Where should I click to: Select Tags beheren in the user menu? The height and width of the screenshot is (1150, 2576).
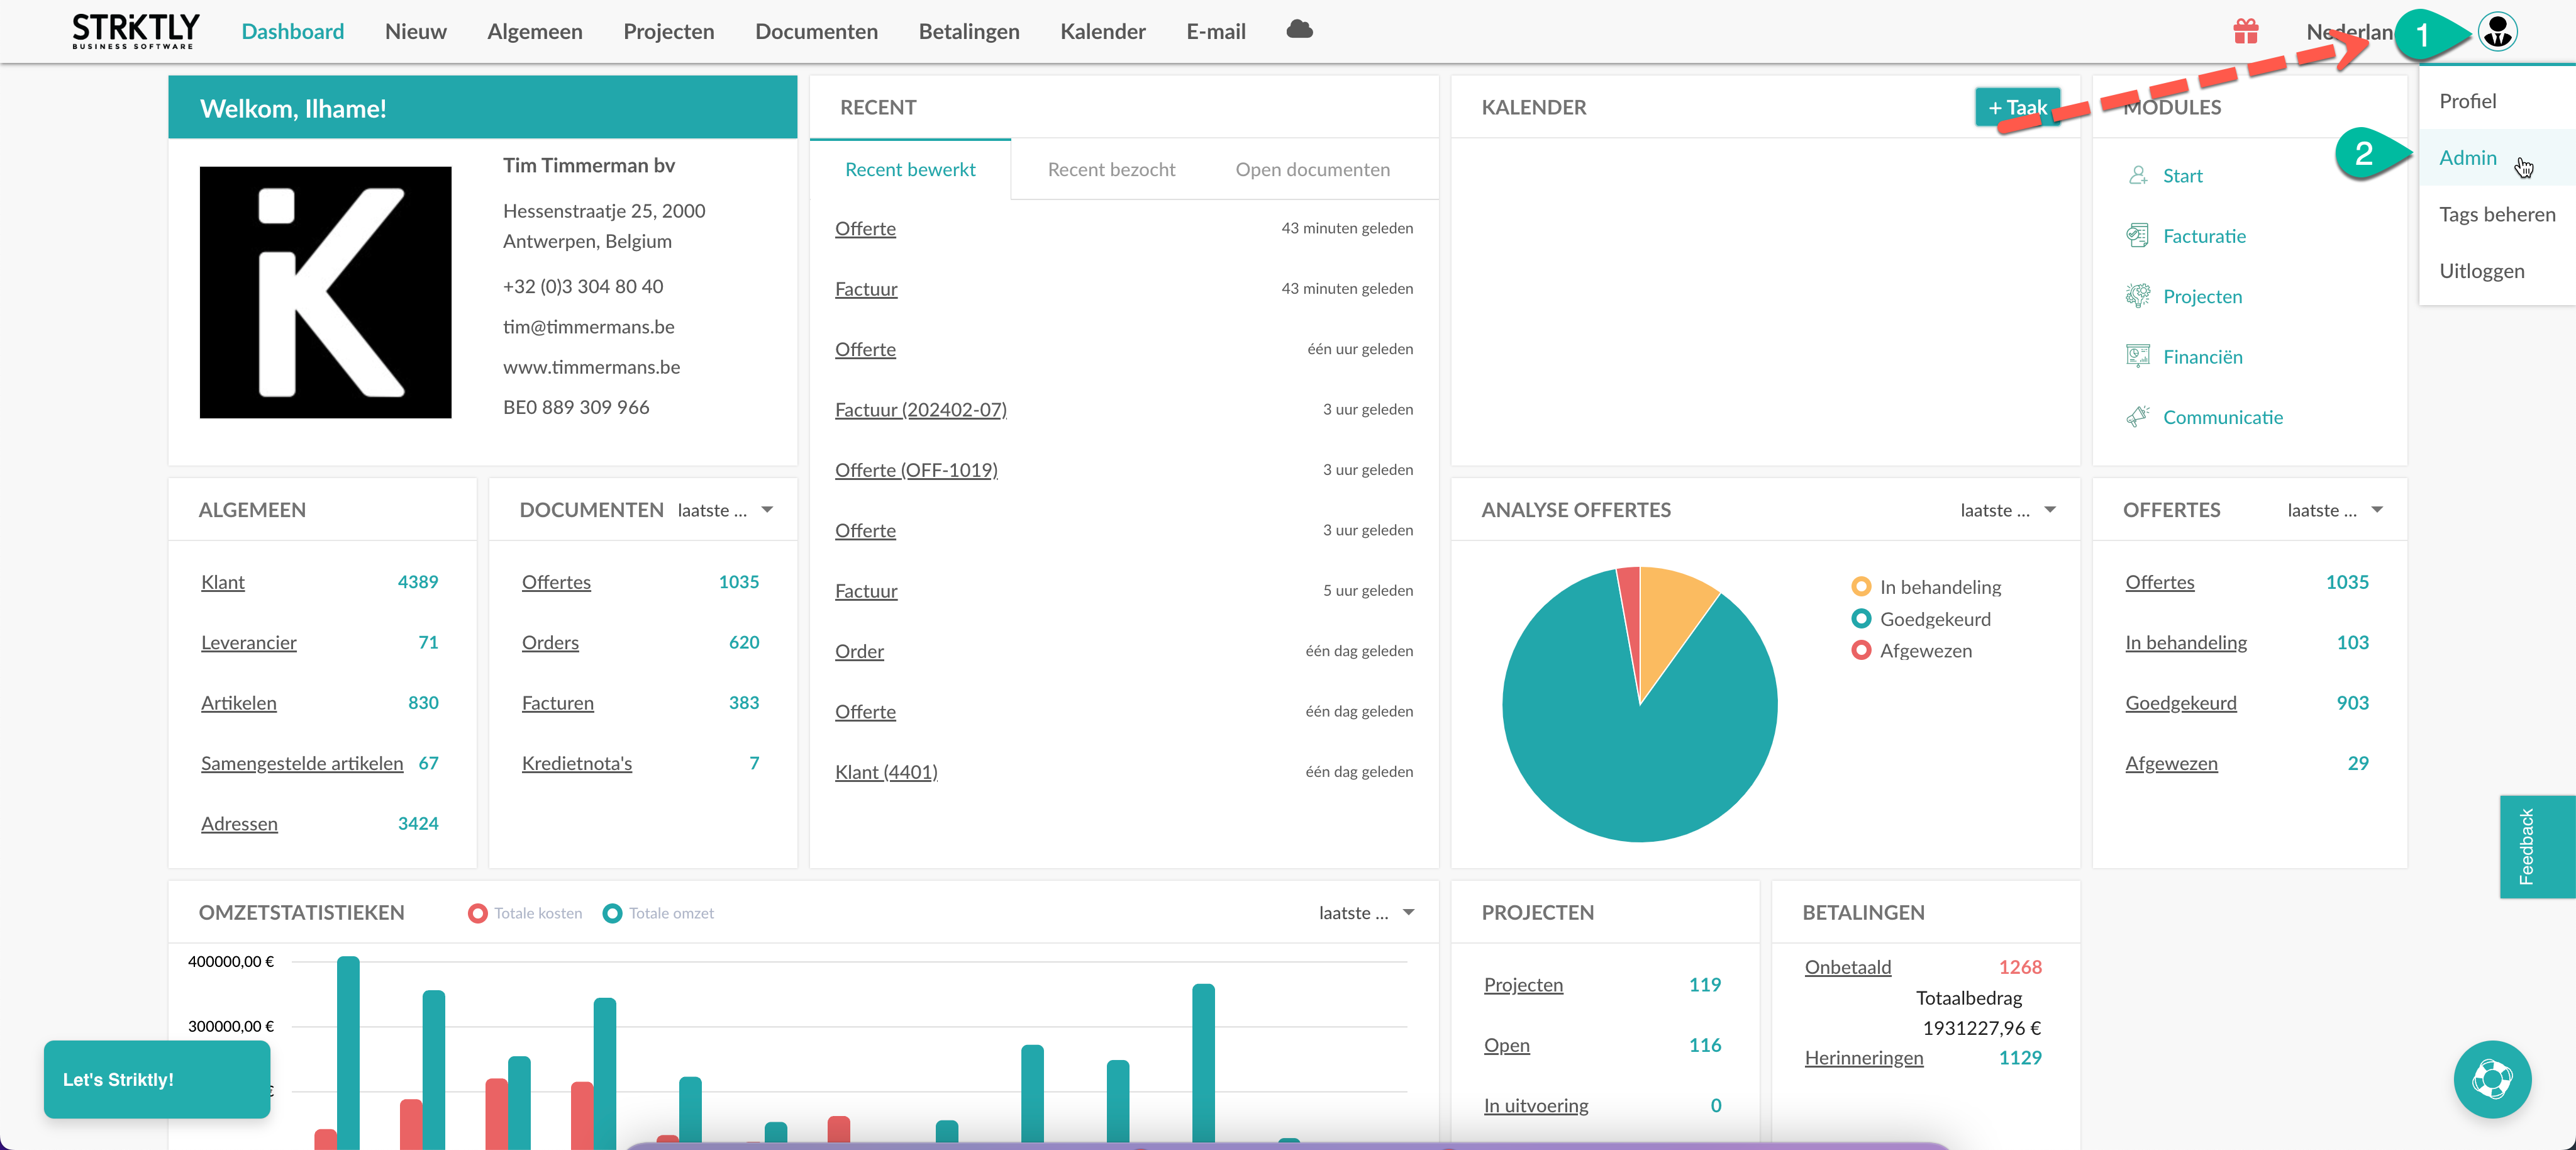coord(2497,214)
